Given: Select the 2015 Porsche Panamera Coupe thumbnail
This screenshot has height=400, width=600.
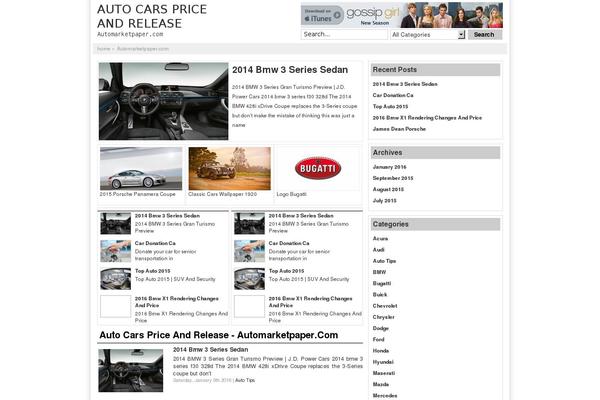Looking at the screenshot, I should [x=141, y=168].
